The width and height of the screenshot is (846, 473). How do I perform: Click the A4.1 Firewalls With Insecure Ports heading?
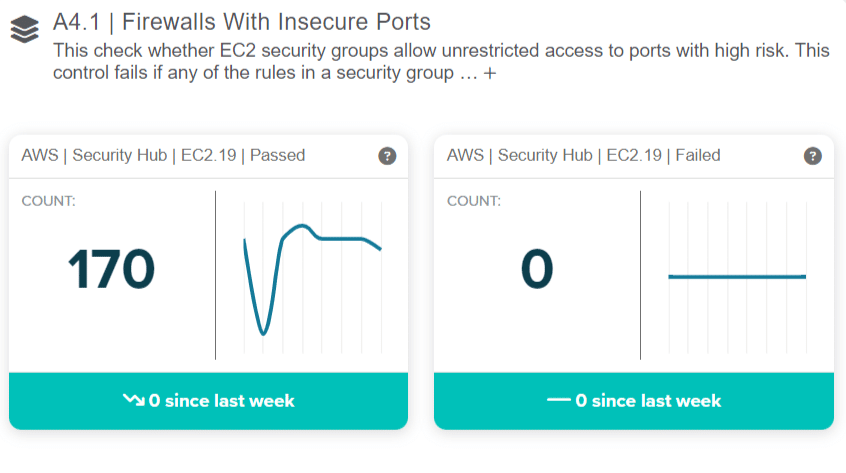(x=241, y=21)
